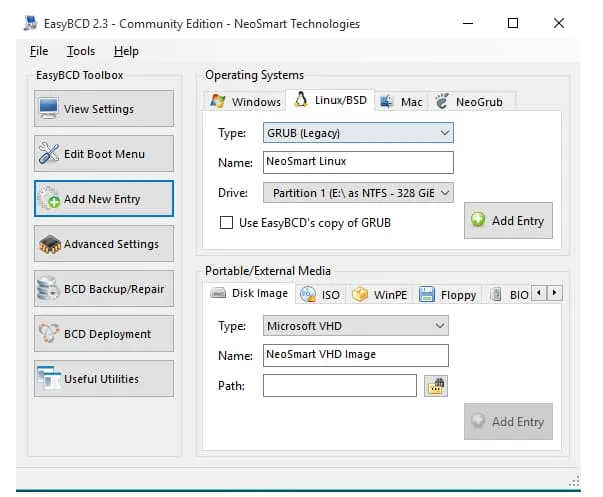603x497 pixels.
Task: Open the File menu
Action: [39, 51]
